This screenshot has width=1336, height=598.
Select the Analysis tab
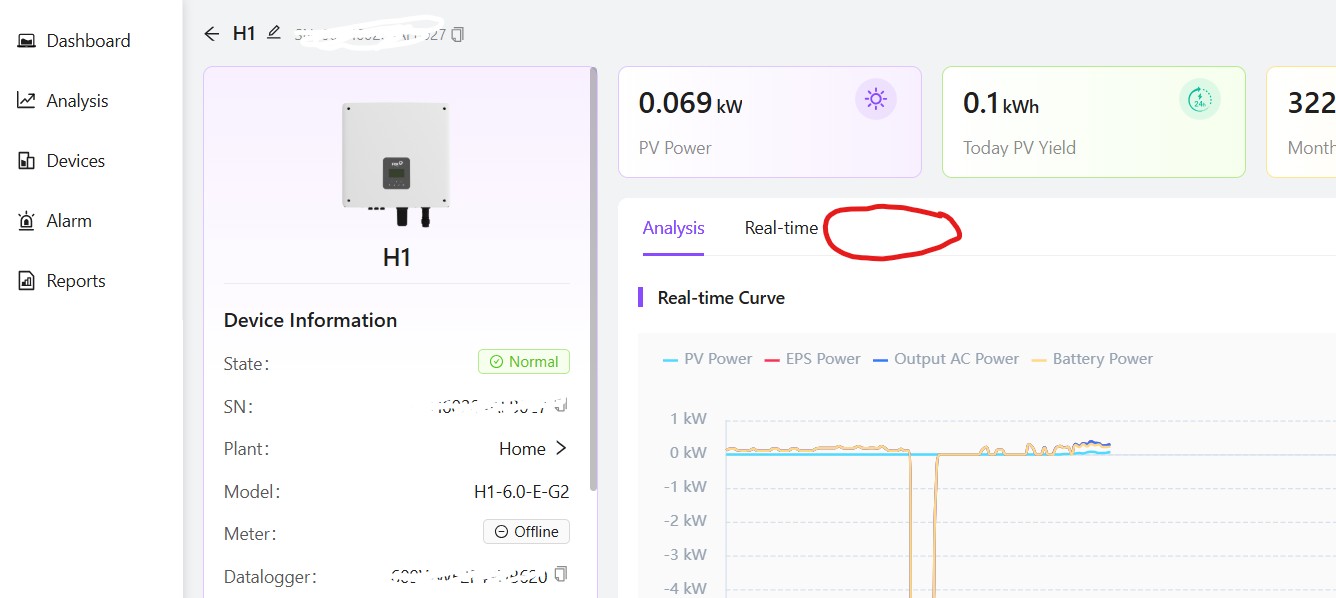(673, 228)
